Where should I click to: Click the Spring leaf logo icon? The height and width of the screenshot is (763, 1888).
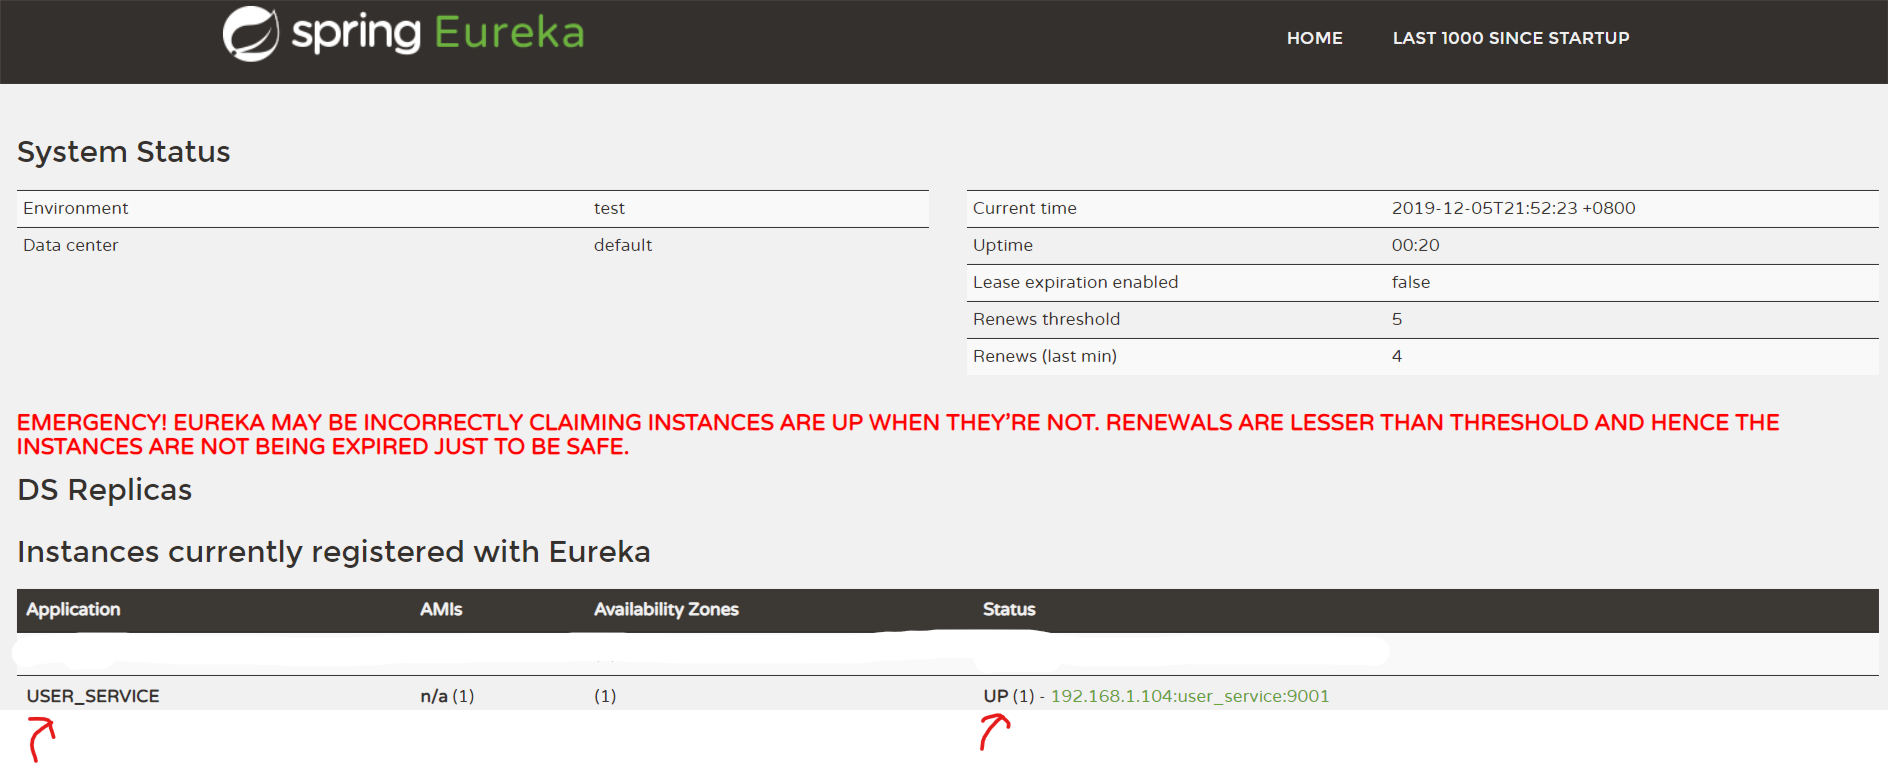pyautogui.click(x=250, y=34)
